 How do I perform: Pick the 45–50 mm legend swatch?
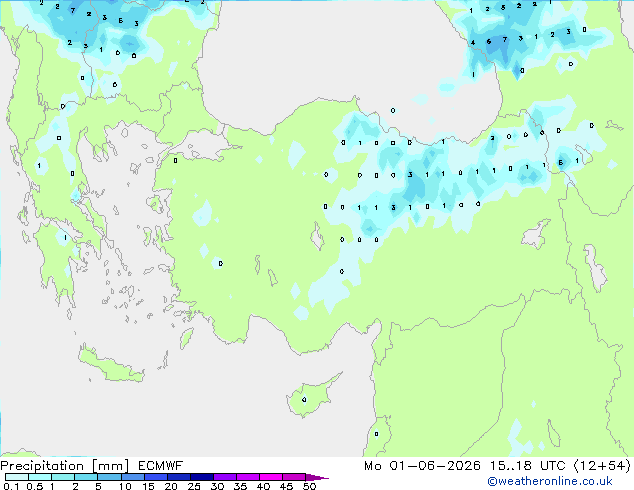294,477
